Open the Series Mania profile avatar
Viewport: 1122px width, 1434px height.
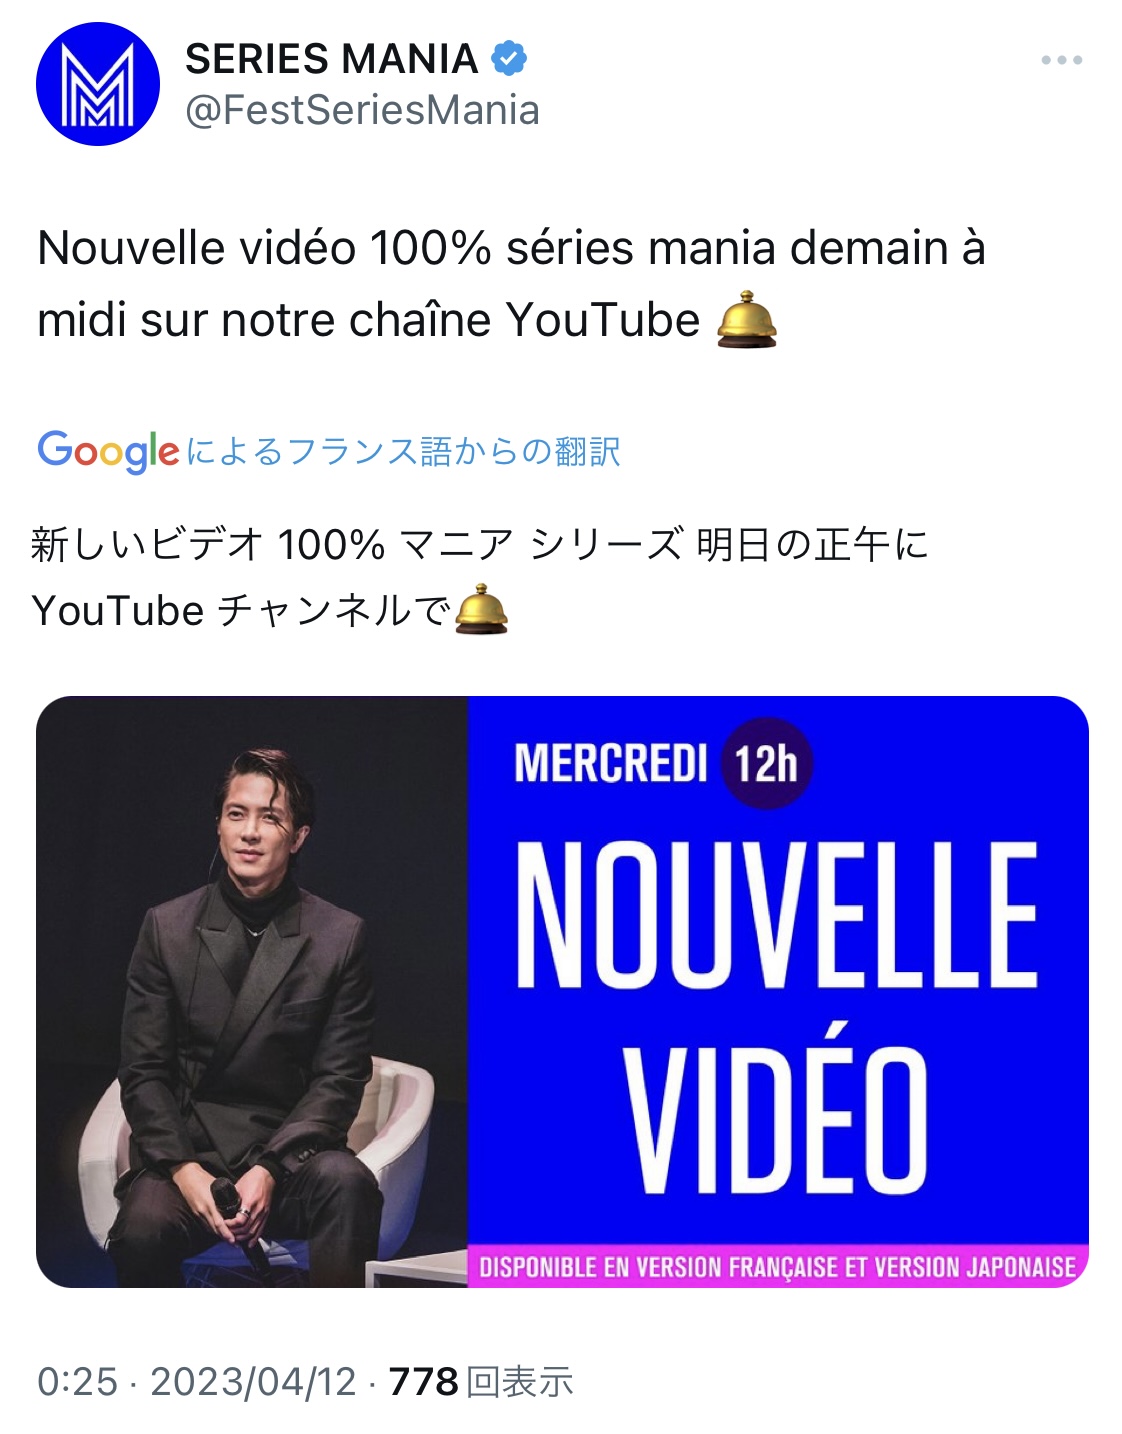pyautogui.click(x=97, y=84)
